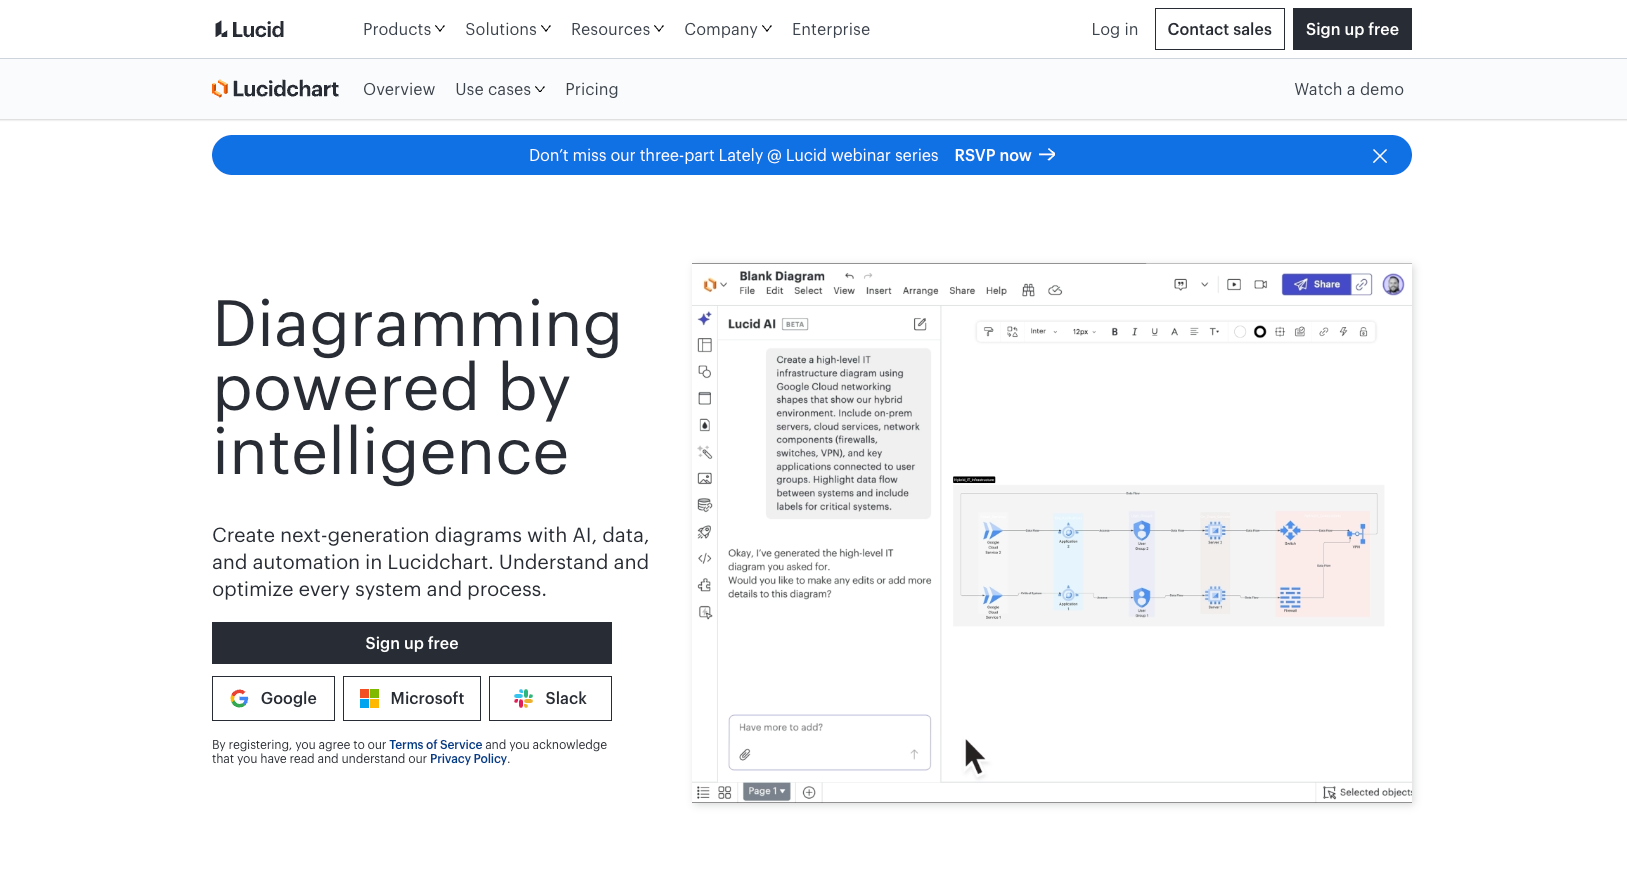
Task: Open the Pricing page
Action: click(592, 89)
